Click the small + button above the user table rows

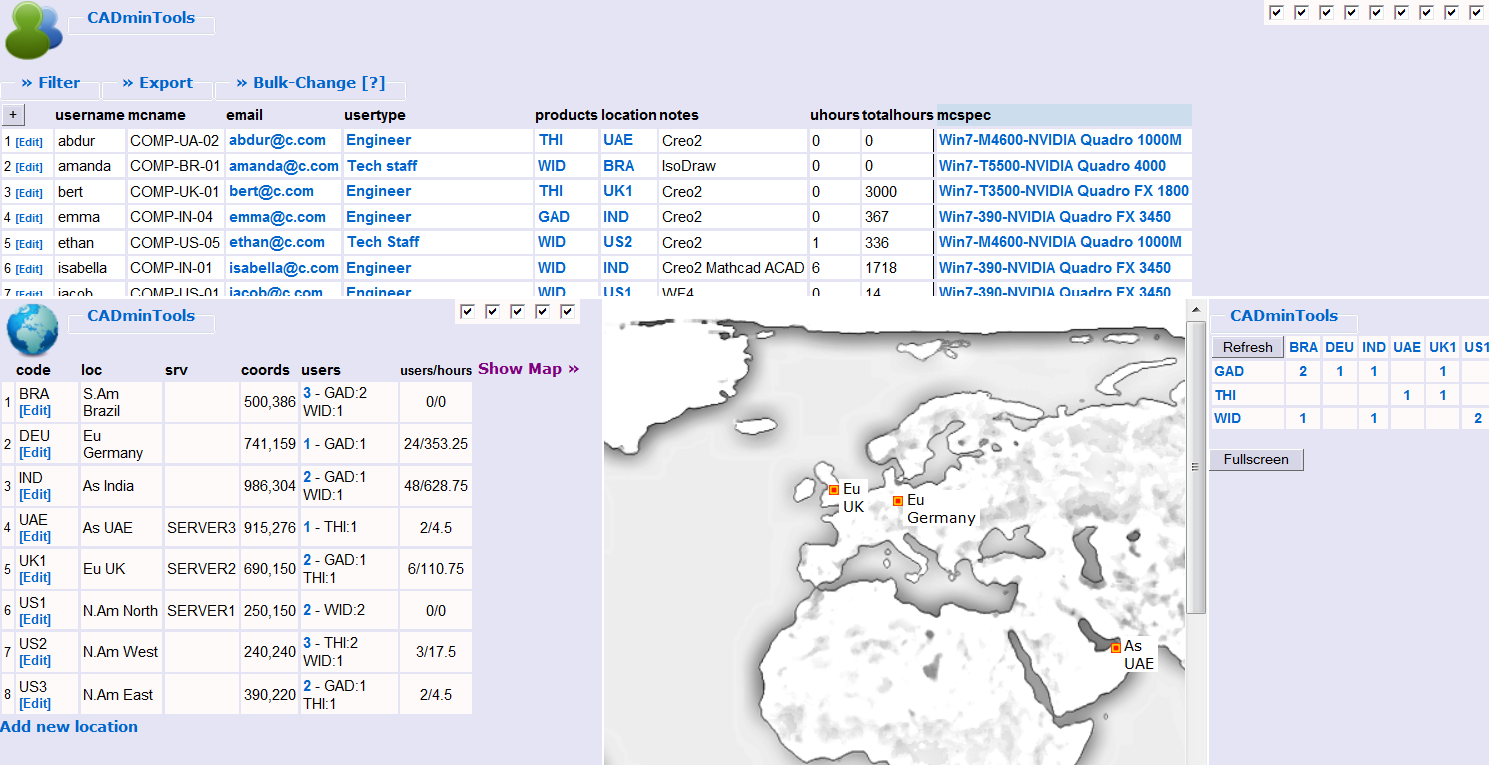13,114
